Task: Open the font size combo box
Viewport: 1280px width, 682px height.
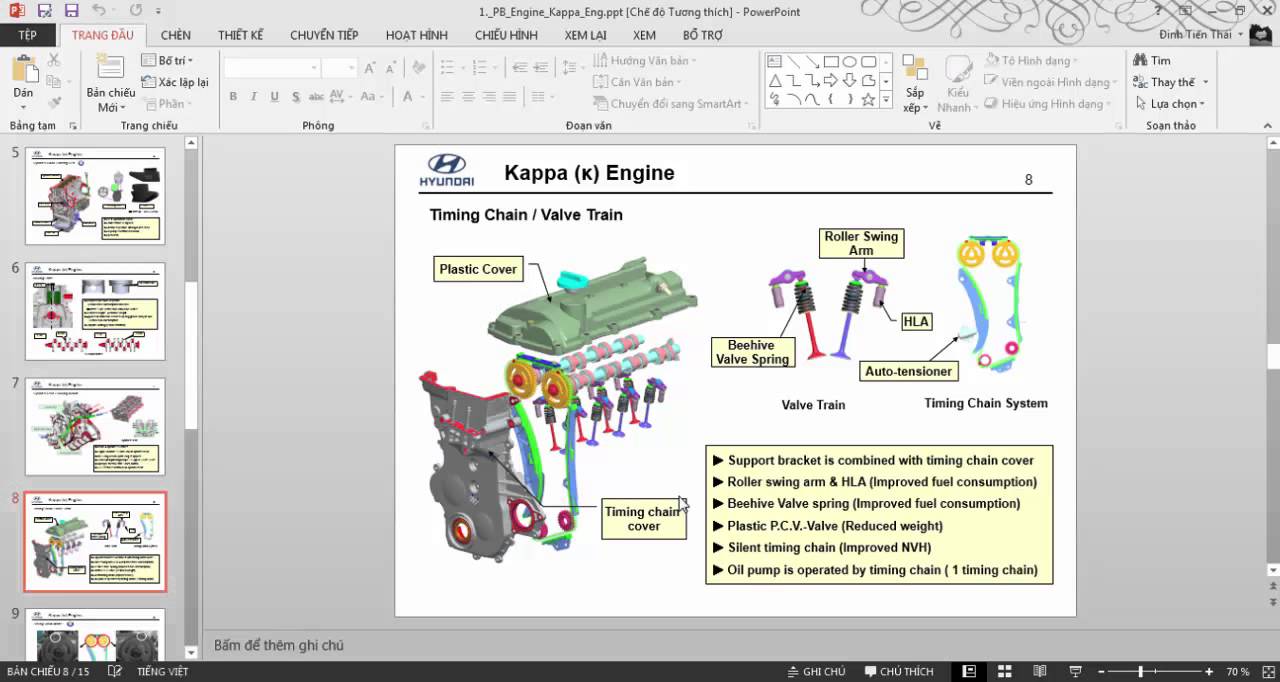Action: (339, 68)
